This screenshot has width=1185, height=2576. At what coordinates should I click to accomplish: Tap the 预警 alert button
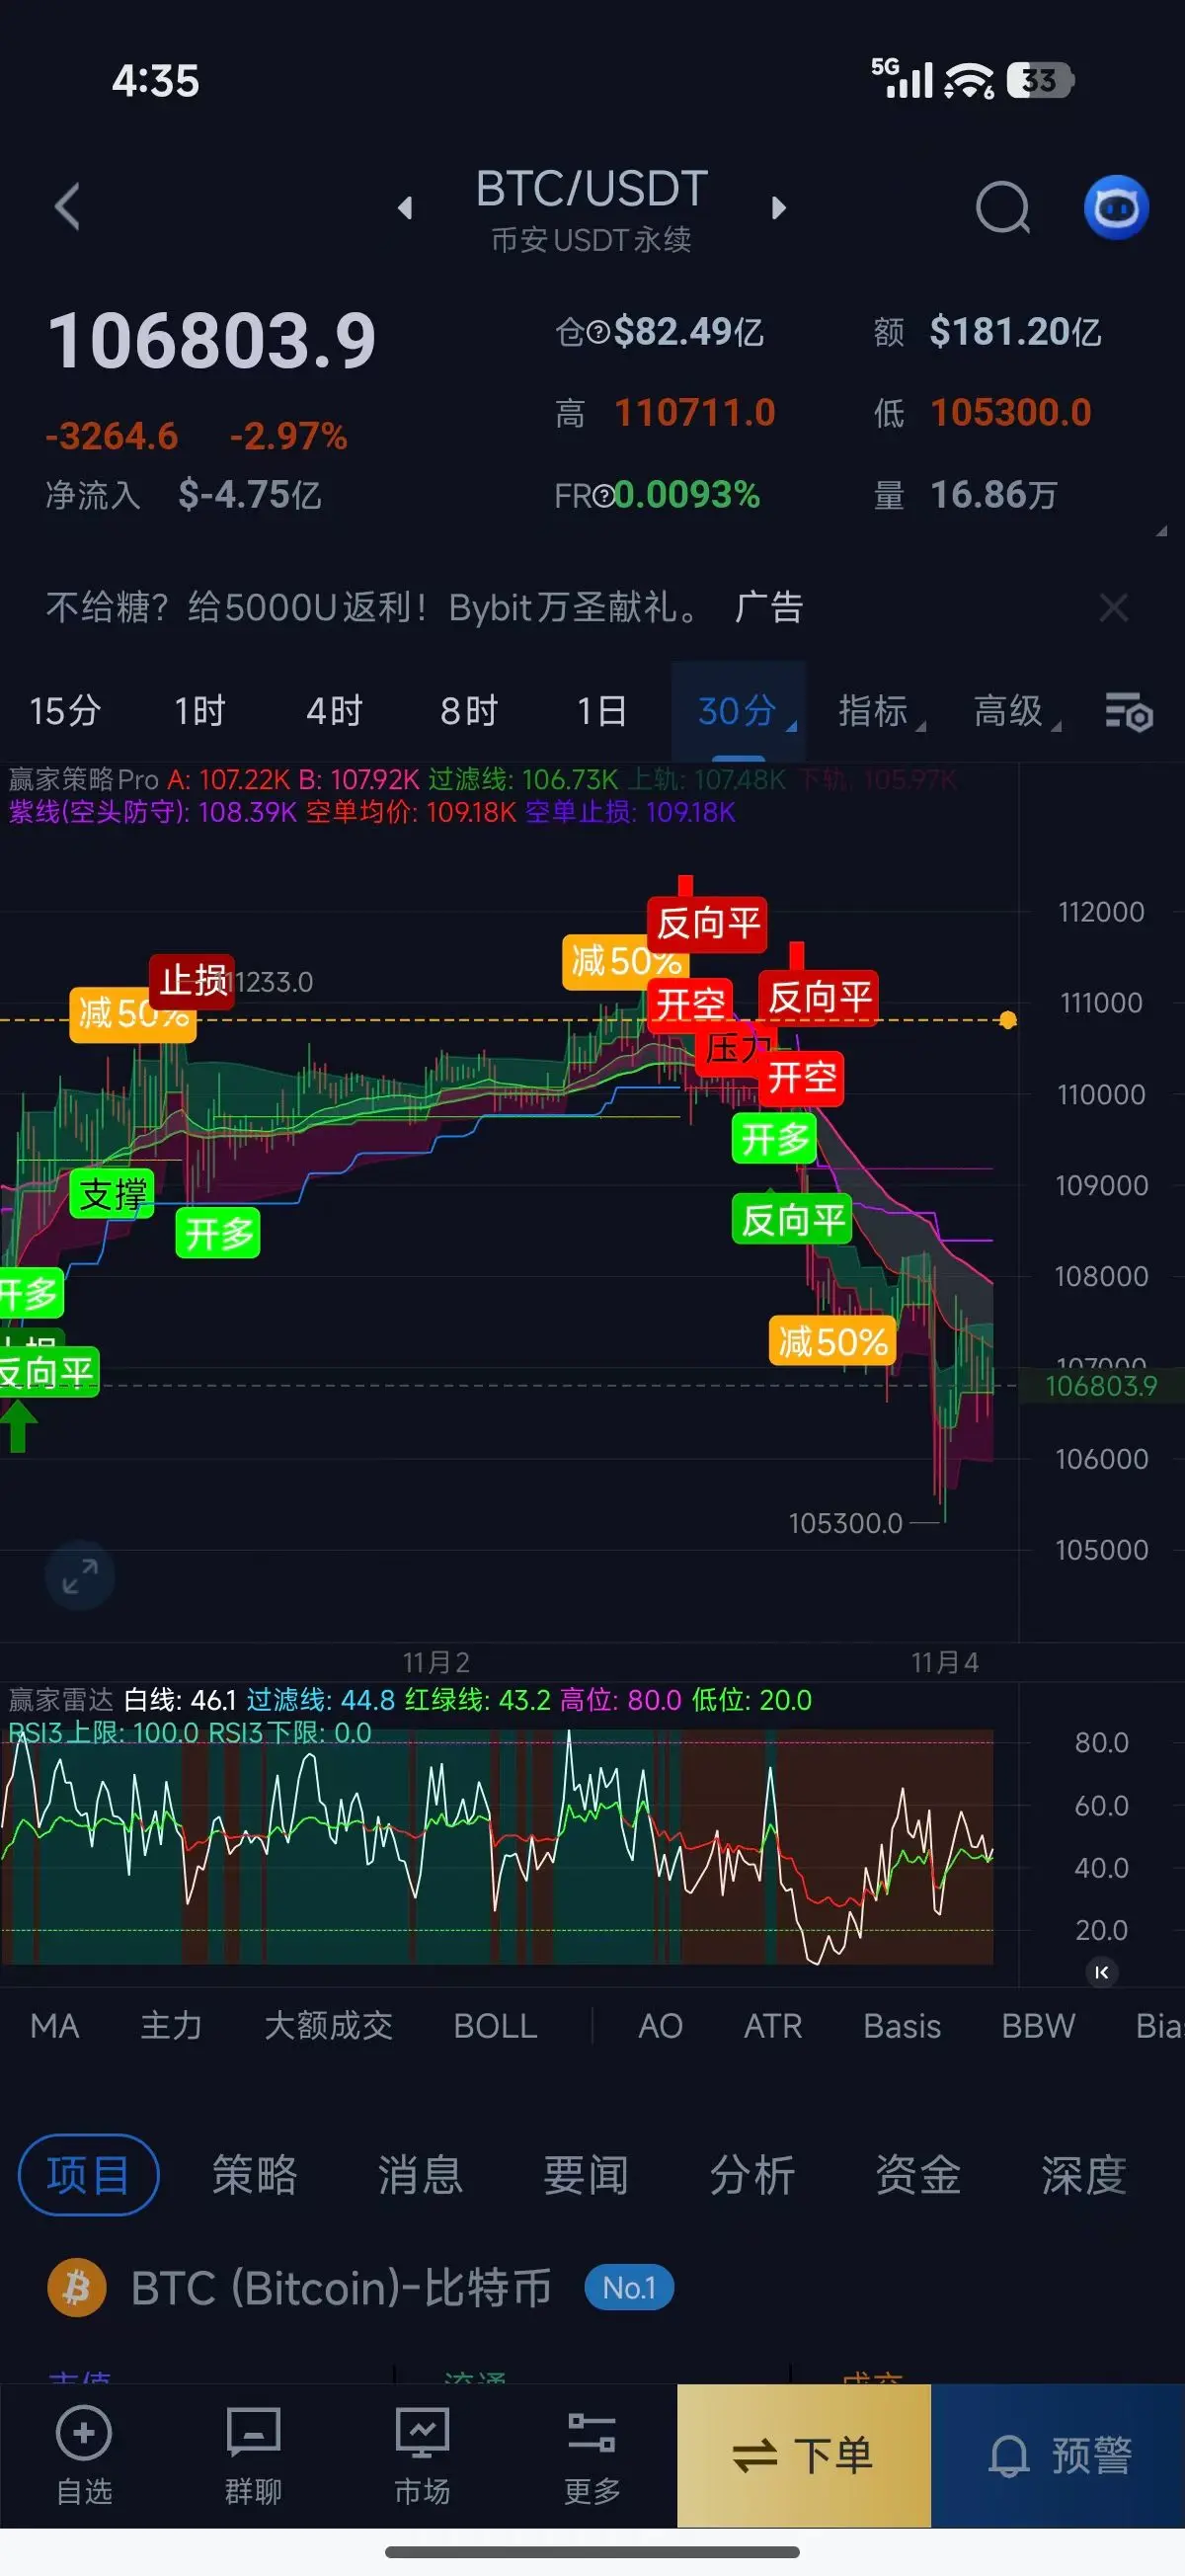click(x=1058, y=2455)
